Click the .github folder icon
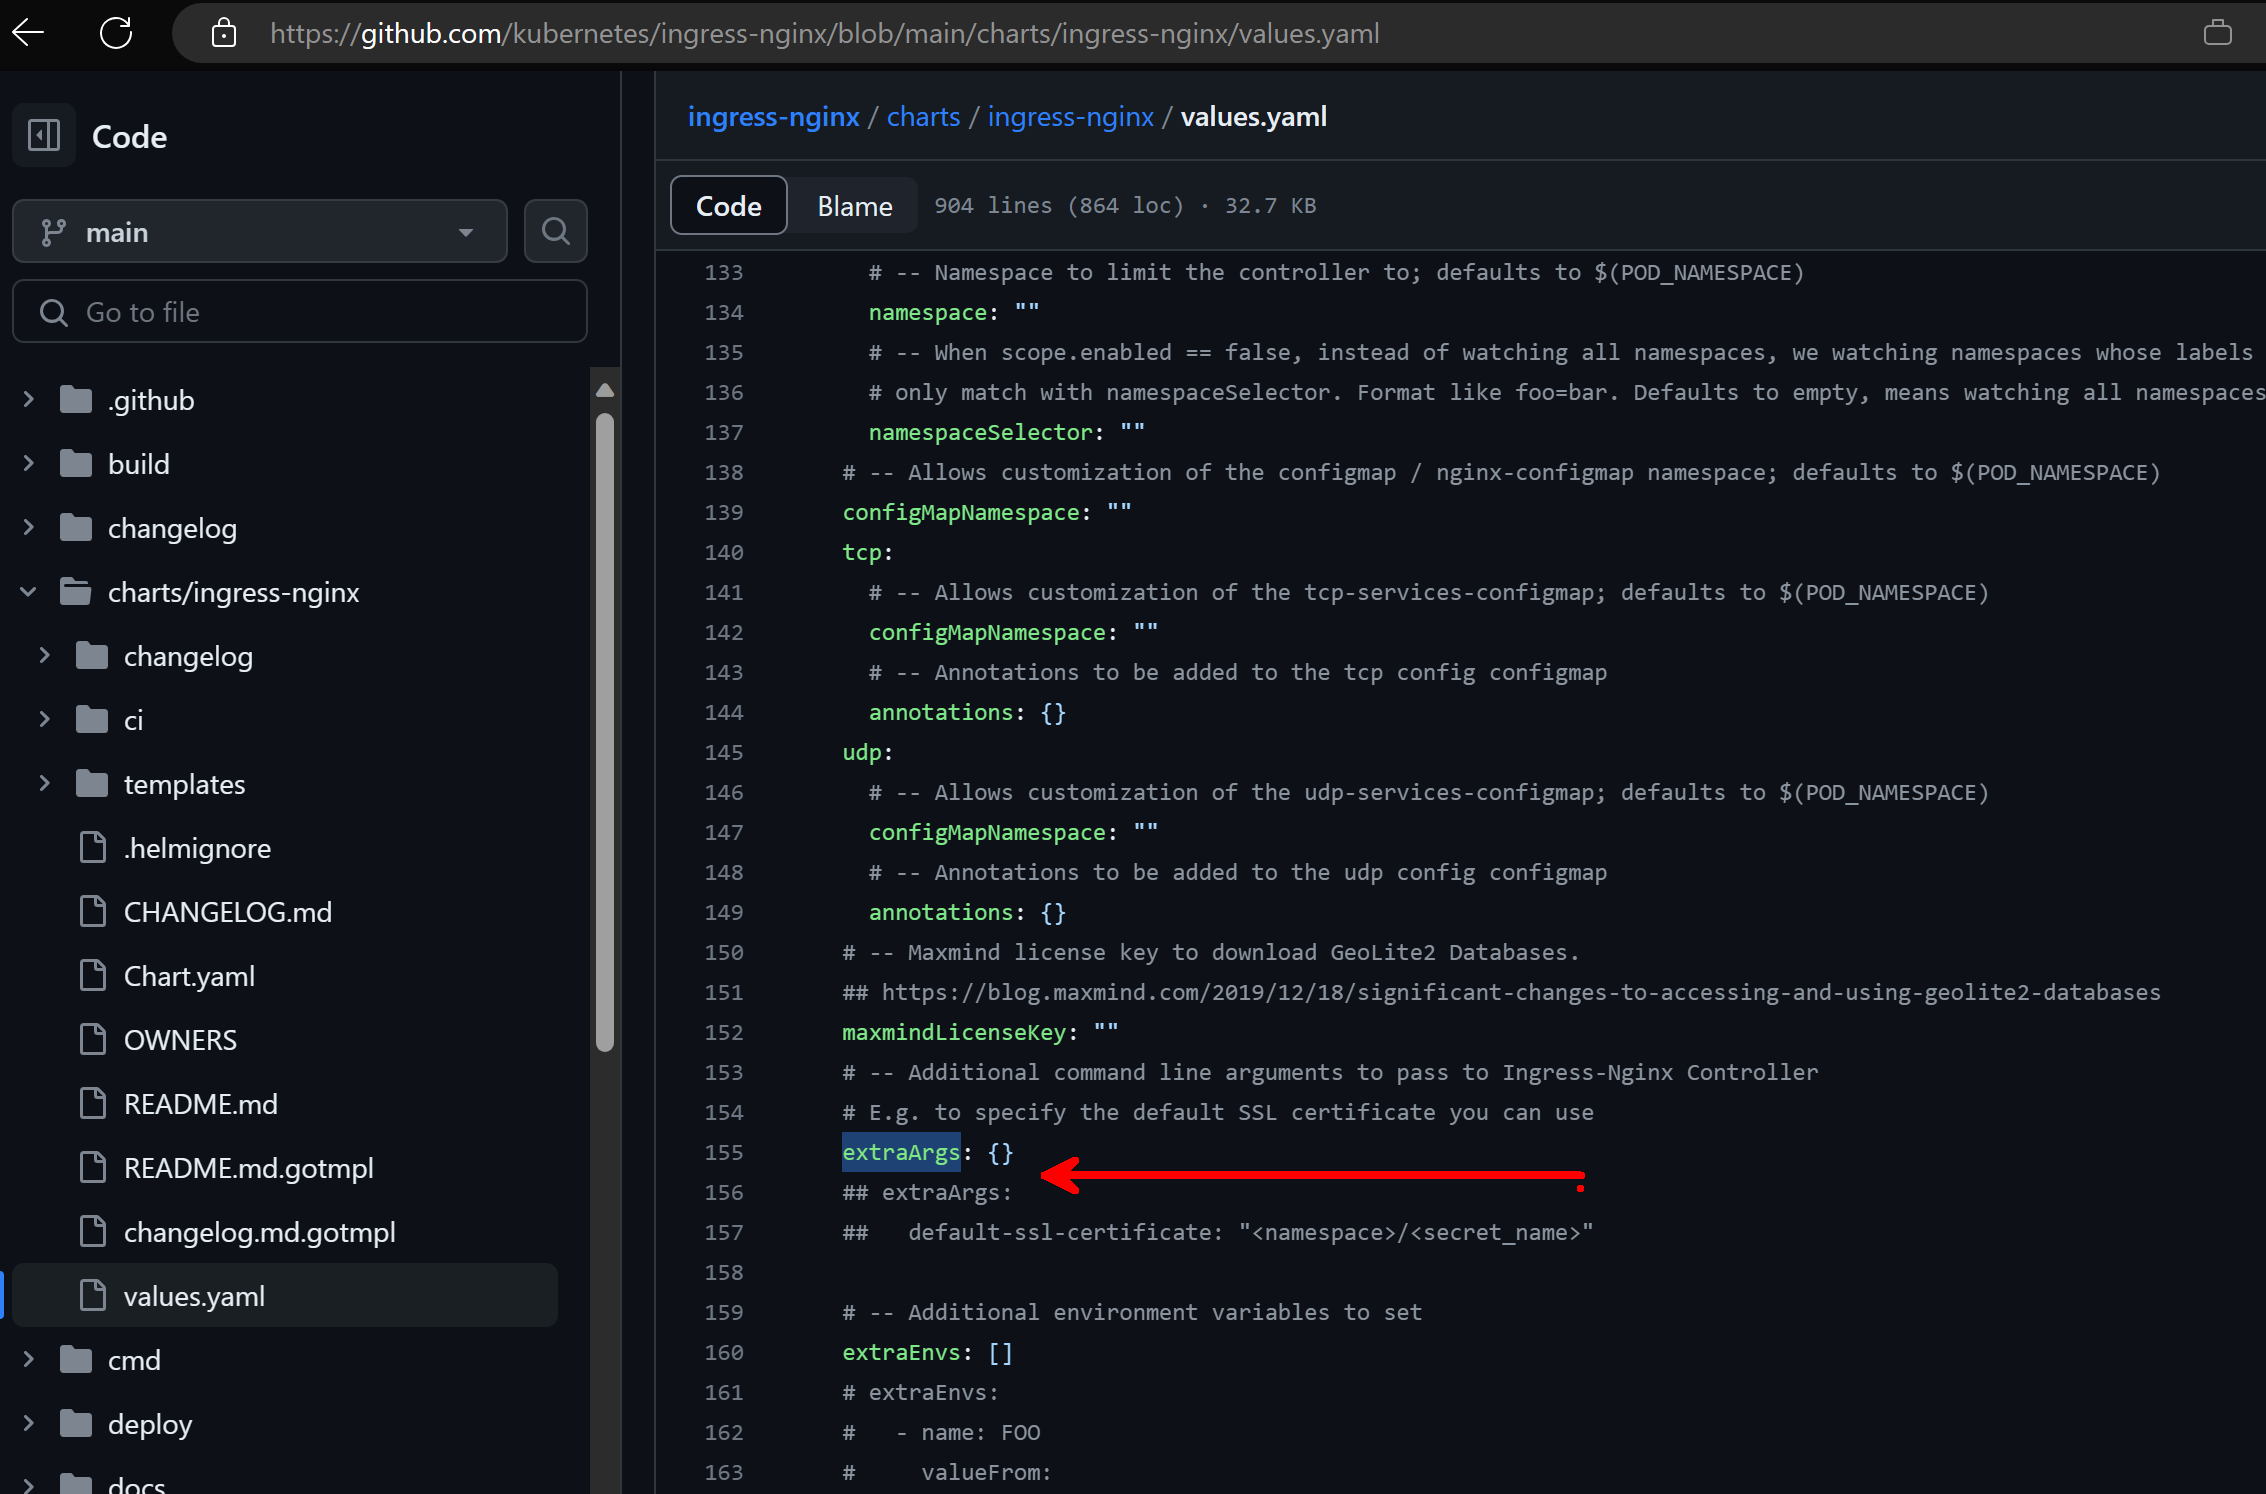 click(76, 399)
